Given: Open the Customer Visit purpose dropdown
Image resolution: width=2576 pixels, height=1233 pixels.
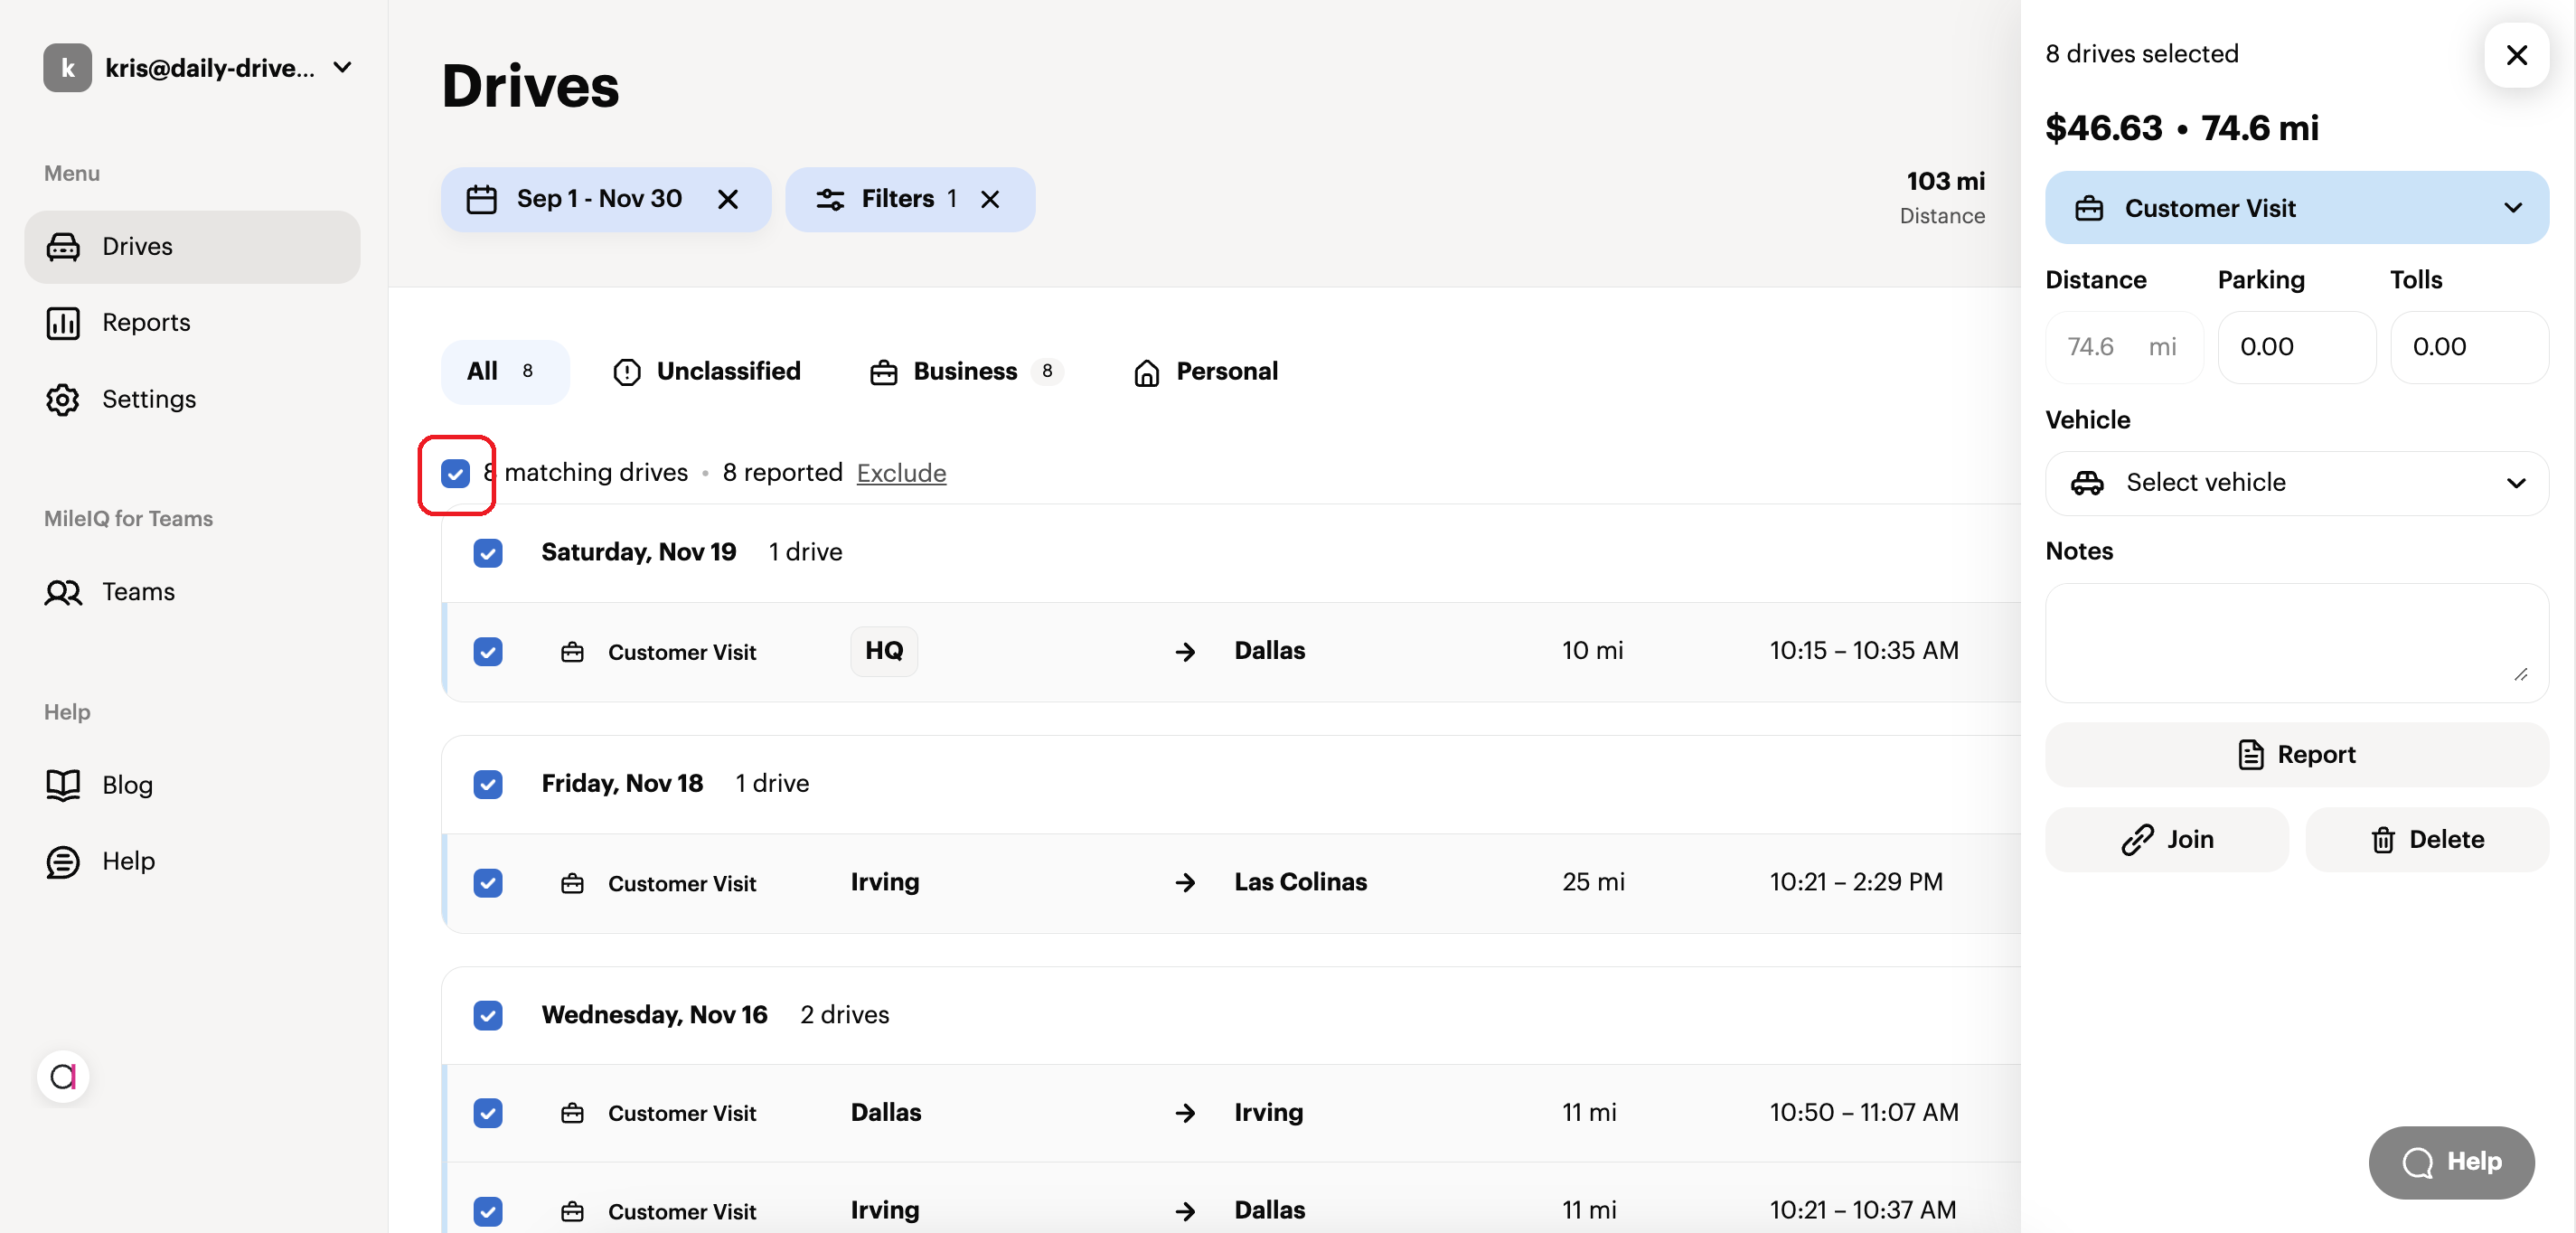Looking at the screenshot, I should (x=2296, y=207).
